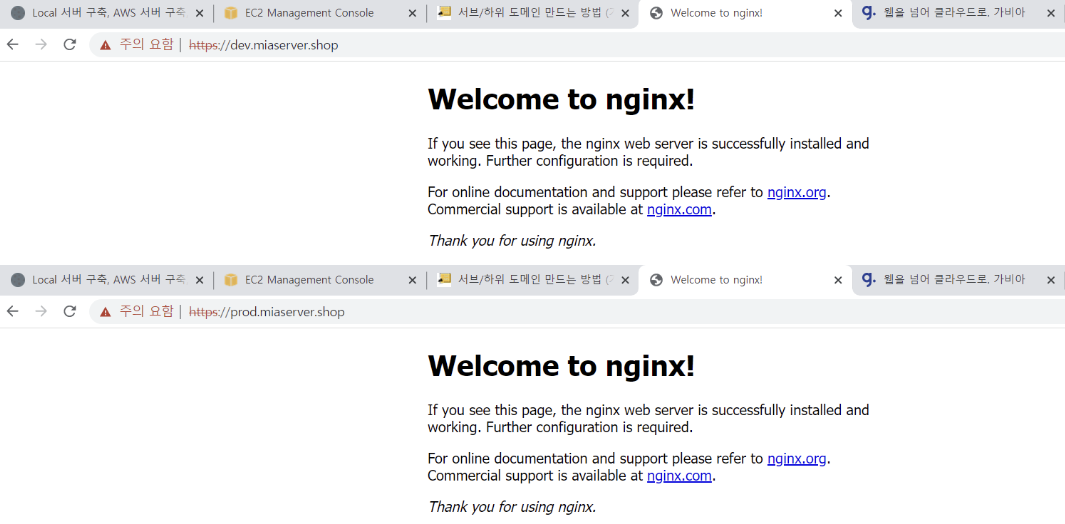Click the security warning icon for dev.miaserver.shop
The image size is (1065, 524).
tap(105, 46)
